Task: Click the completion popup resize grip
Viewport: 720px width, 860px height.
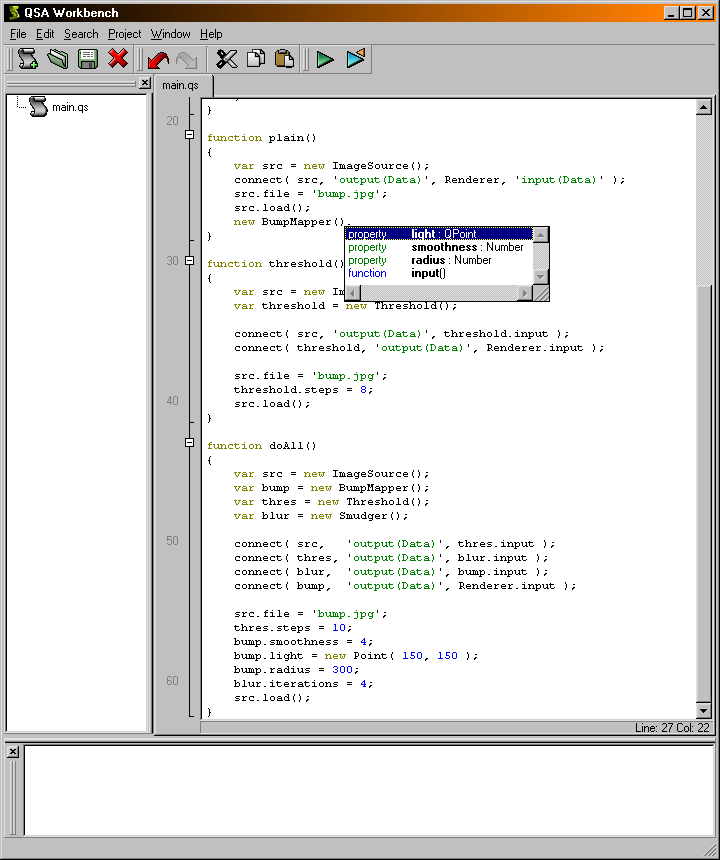Action: (x=541, y=293)
